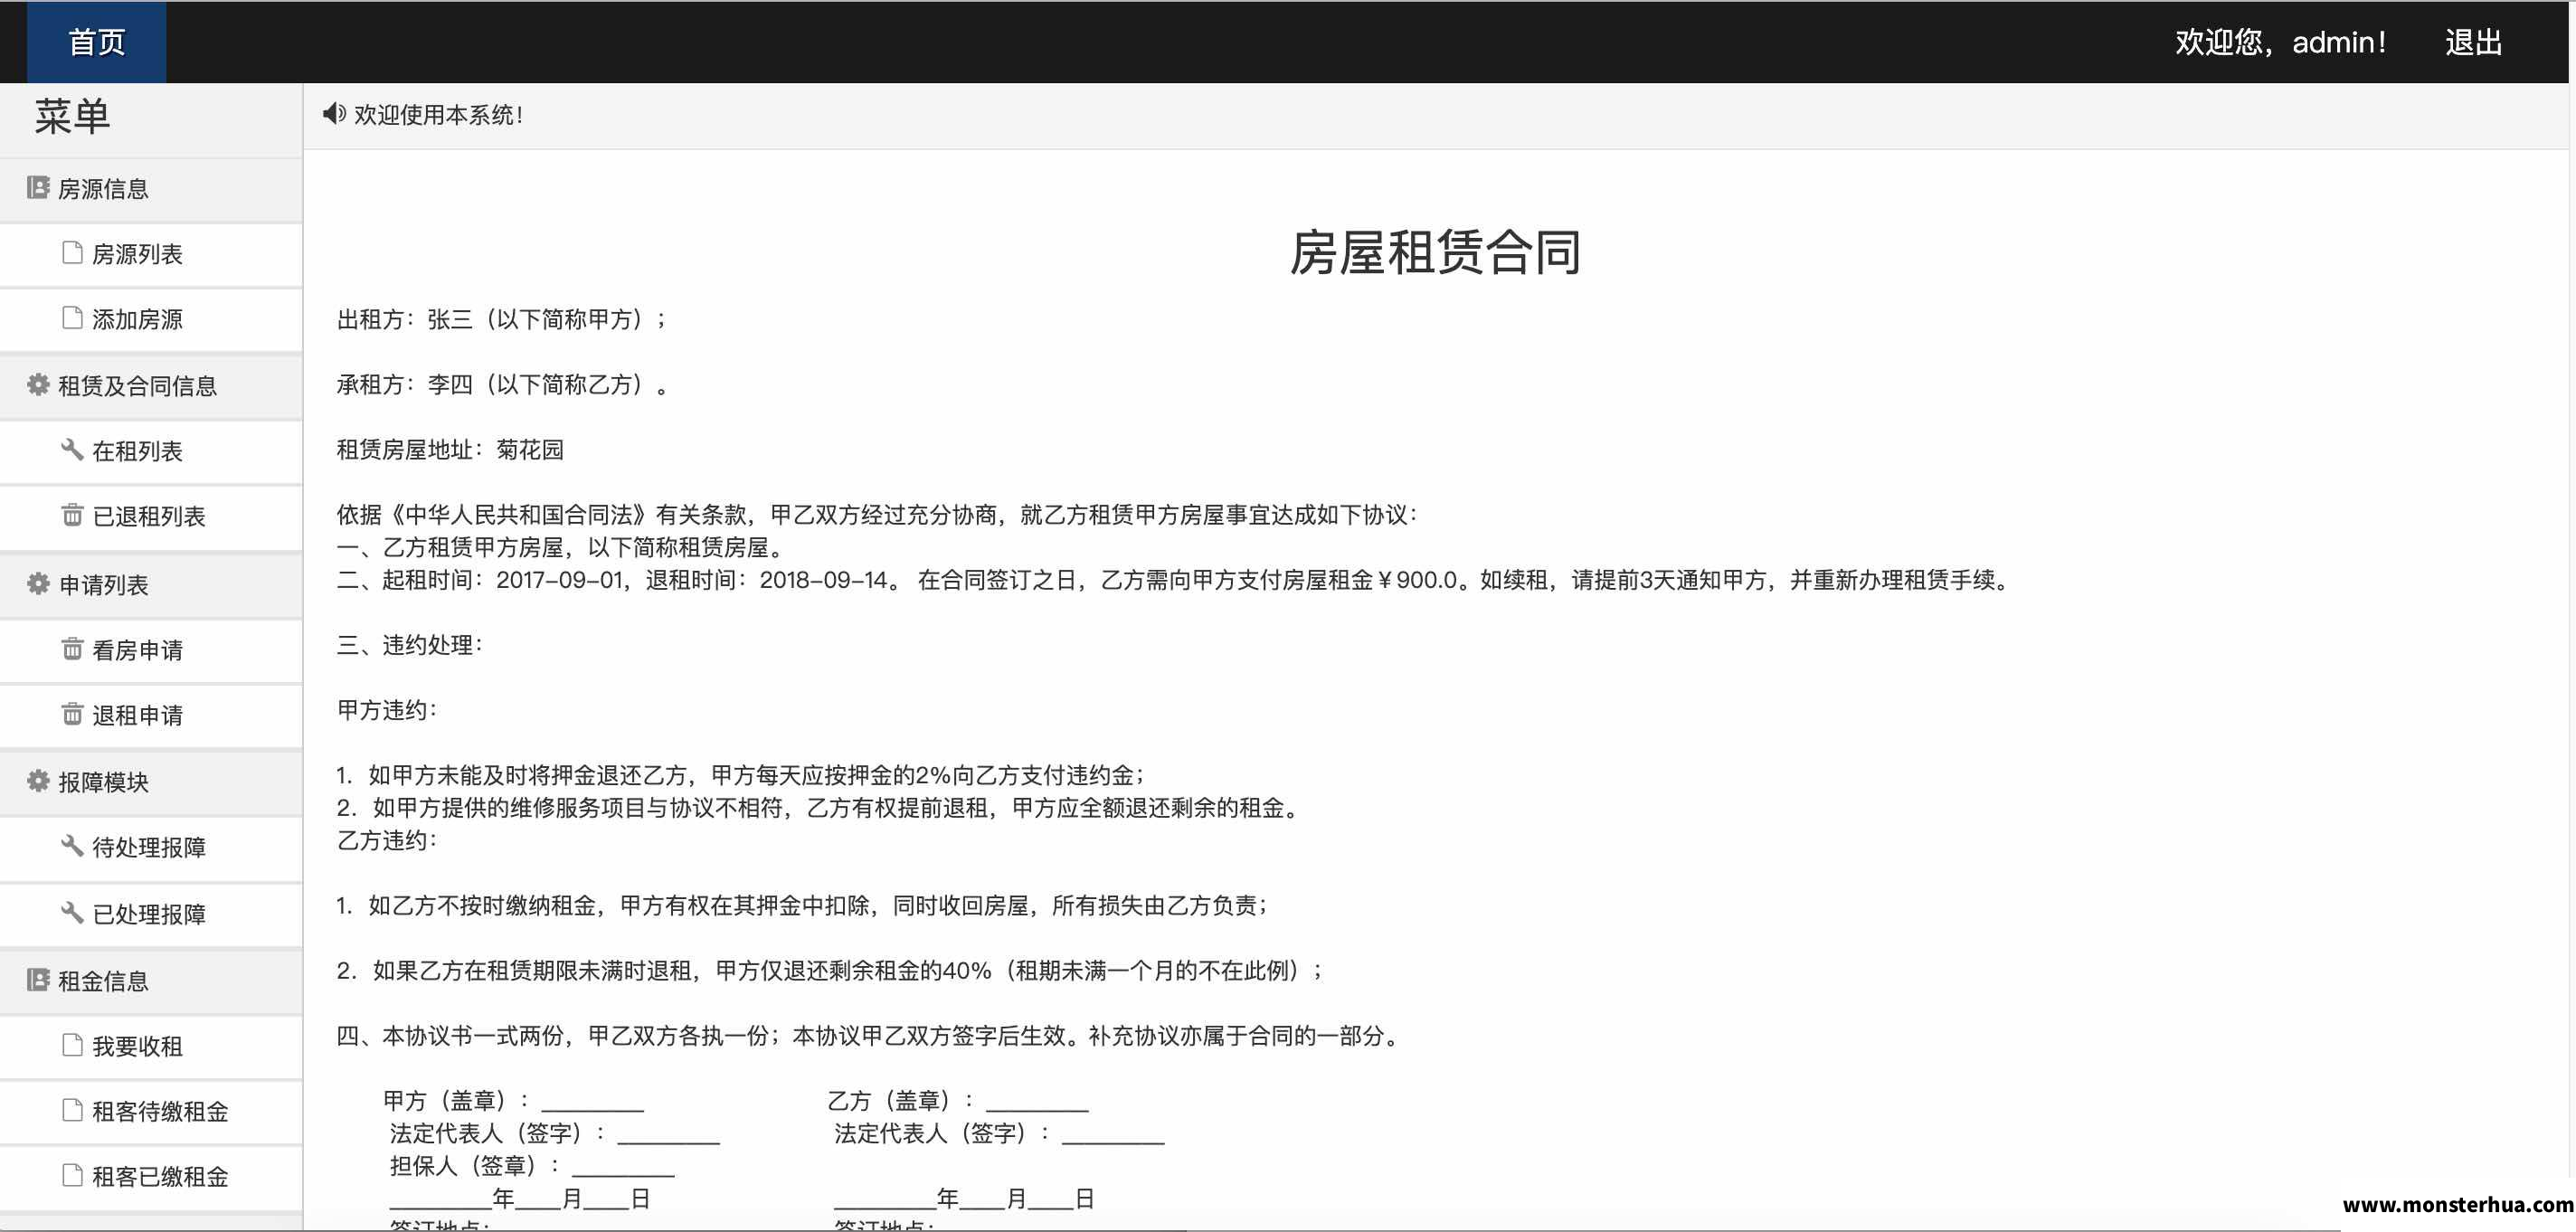Click the trash icon beside 退租申请

pos(72,714)
